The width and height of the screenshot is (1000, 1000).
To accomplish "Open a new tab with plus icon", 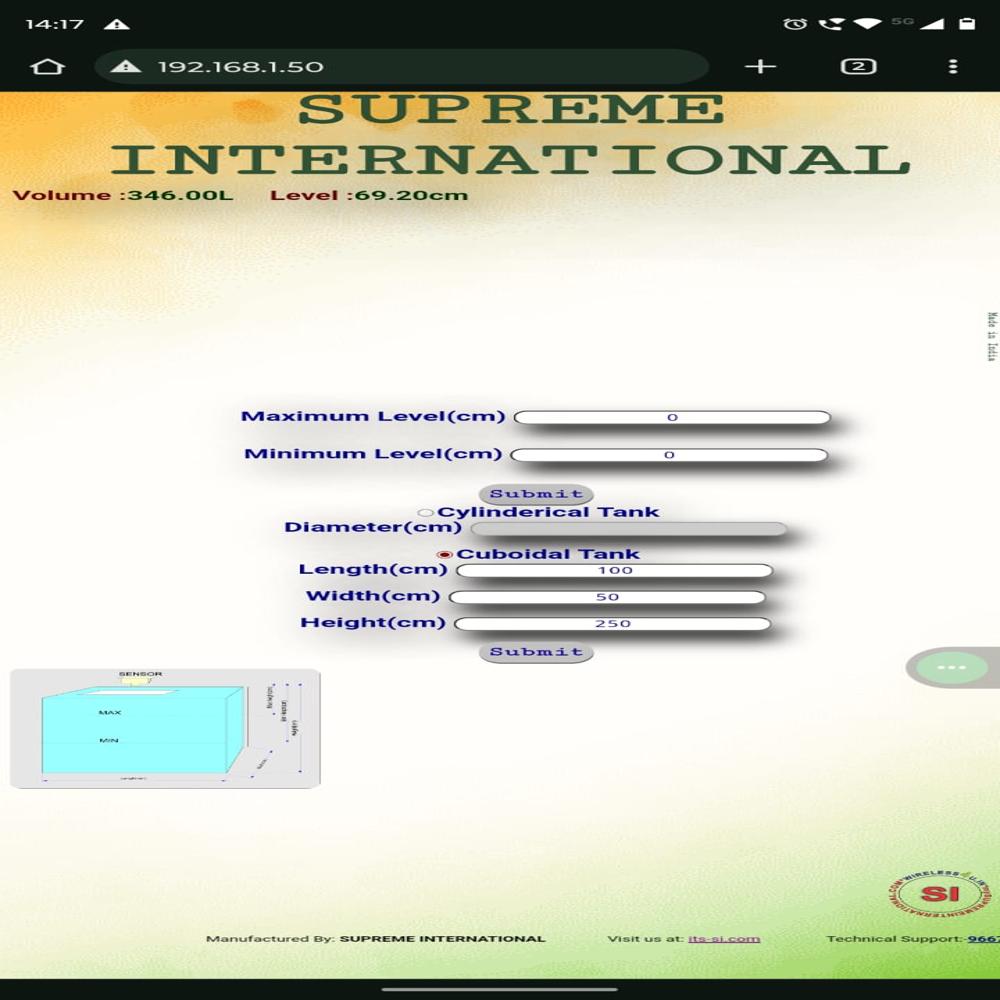I will point(760,67).
